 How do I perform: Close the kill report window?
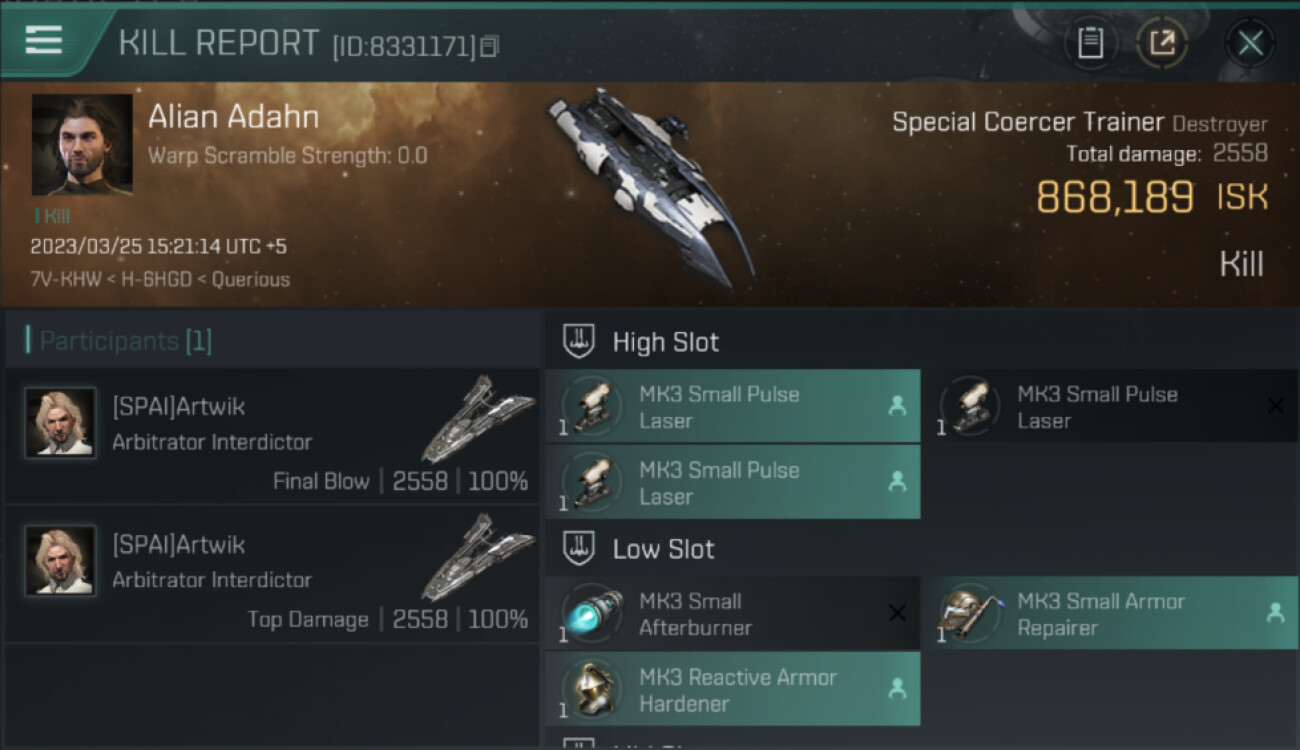[1249, 43]
